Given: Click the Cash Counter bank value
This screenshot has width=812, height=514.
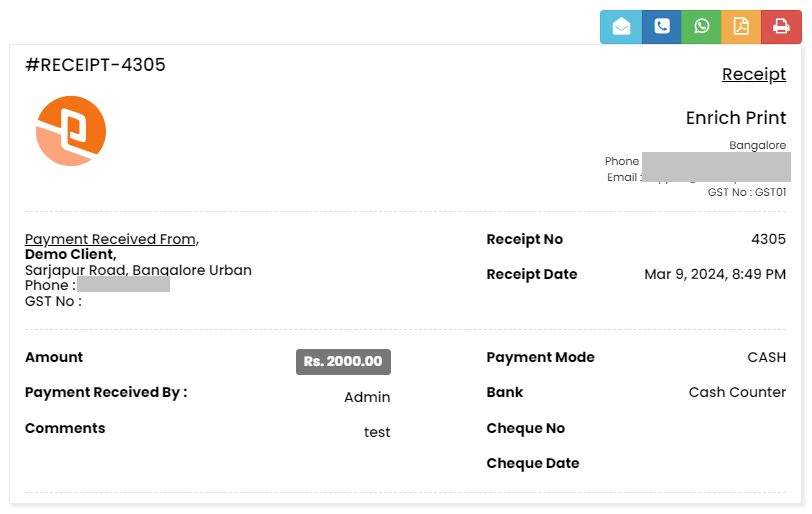Looking at the screenshot, I should click(x=737, y=392).
